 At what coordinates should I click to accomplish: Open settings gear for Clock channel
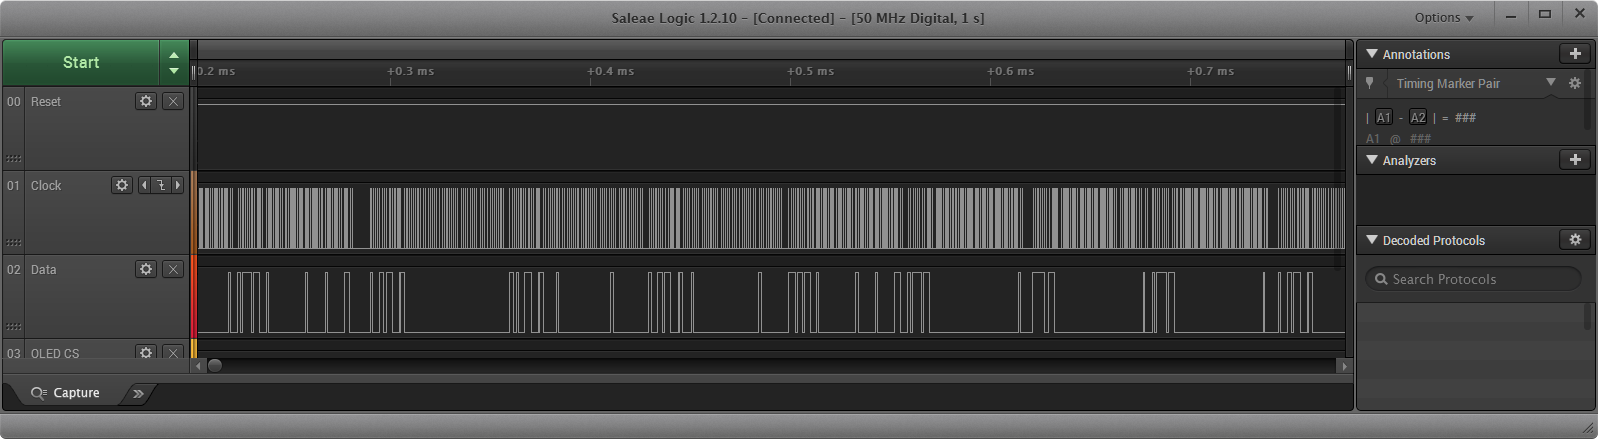[x=122, y=185]
